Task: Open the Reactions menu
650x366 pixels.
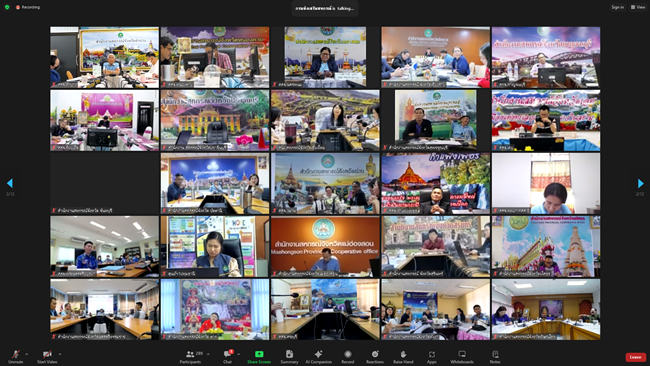Action: pyautogui.click(x=375, y=356)
